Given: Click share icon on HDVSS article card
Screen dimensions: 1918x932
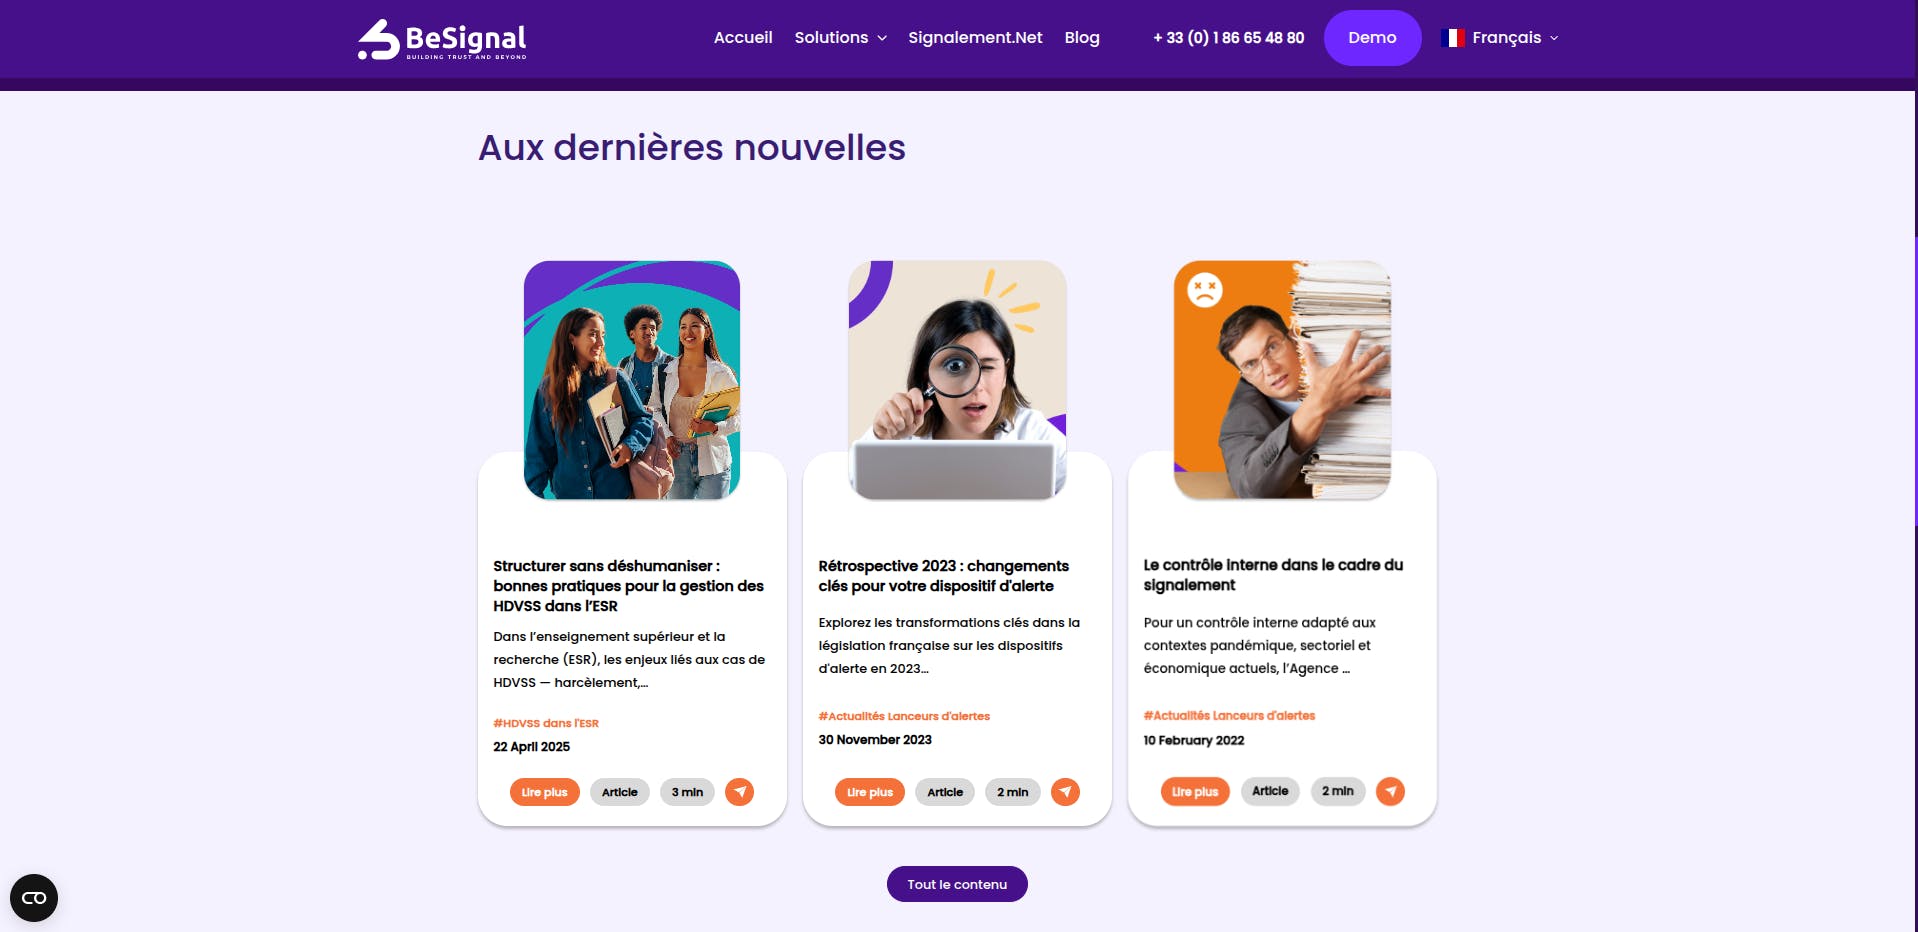Looking at the screenshot, I should pyautogui.click(x=739, y=792).
